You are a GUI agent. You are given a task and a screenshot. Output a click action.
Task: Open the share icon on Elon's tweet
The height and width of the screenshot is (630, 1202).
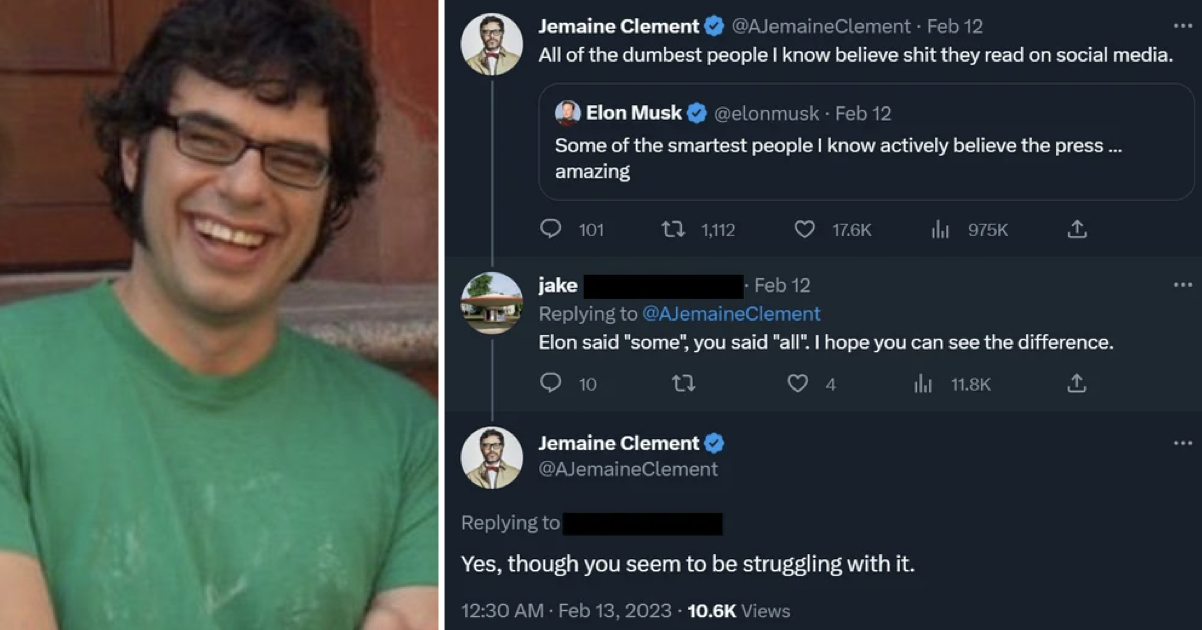point(1077,229)
